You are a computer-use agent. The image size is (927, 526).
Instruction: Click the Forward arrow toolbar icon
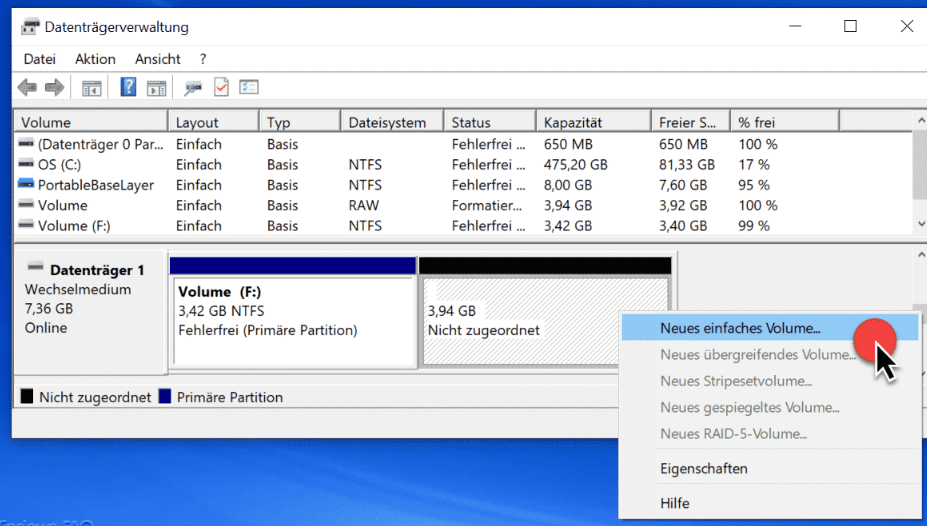click(54, 88)
